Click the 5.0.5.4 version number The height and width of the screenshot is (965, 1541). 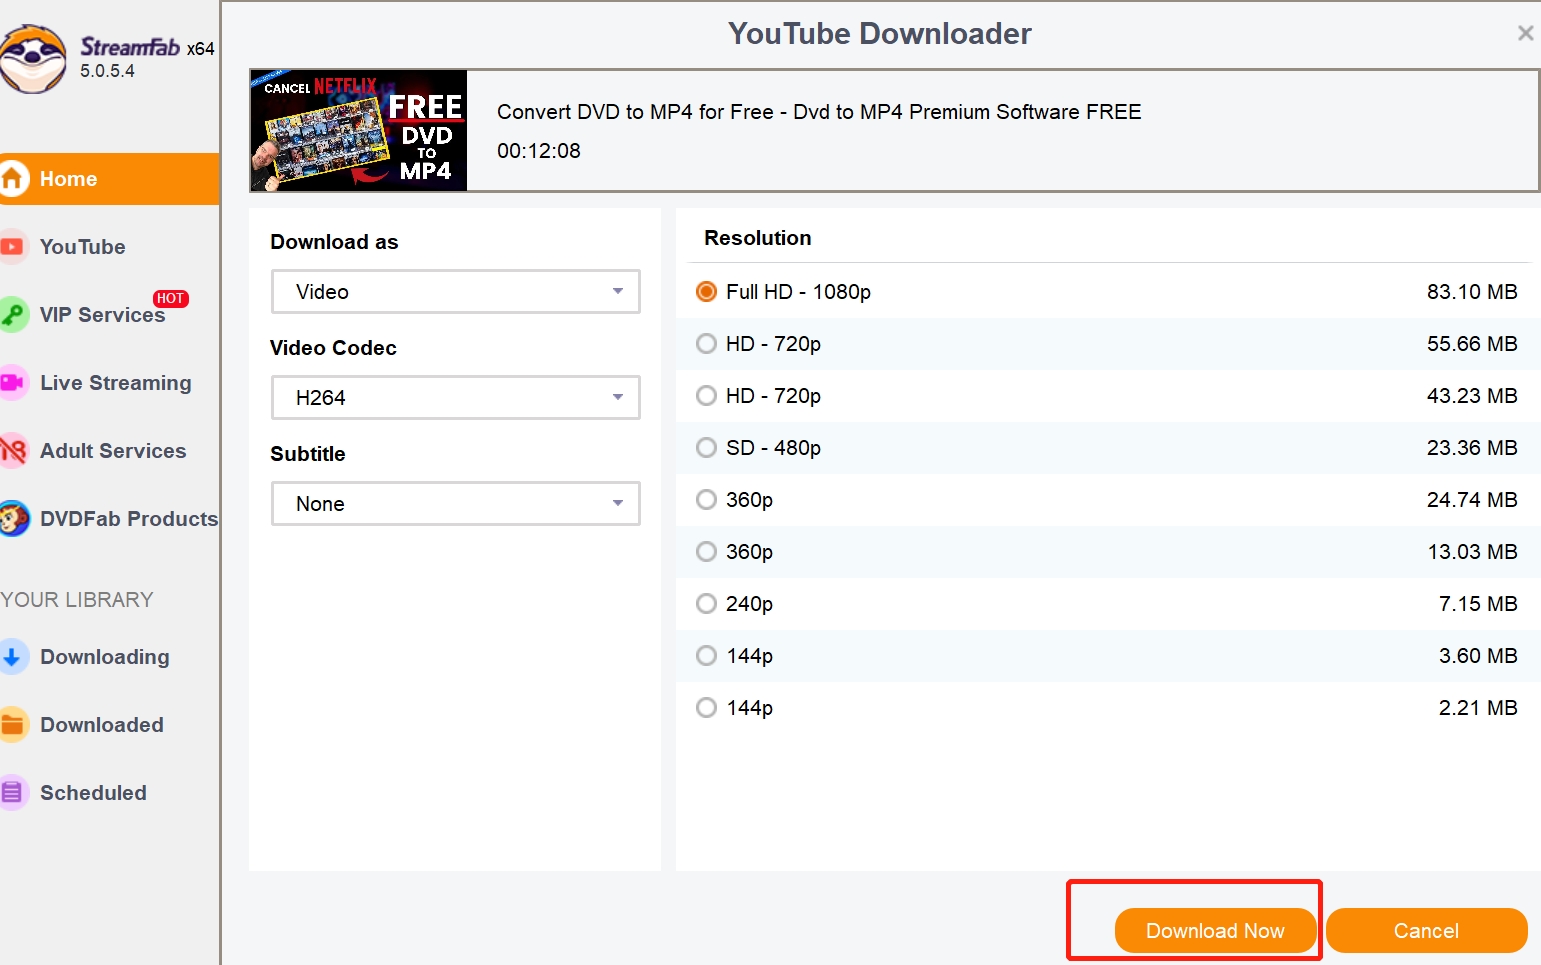click(x=107, y=71)
